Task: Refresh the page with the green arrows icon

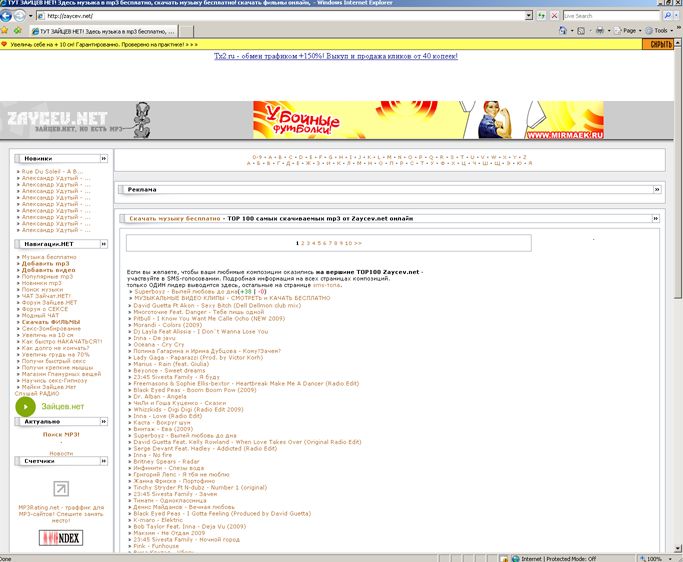Action: 541,16
